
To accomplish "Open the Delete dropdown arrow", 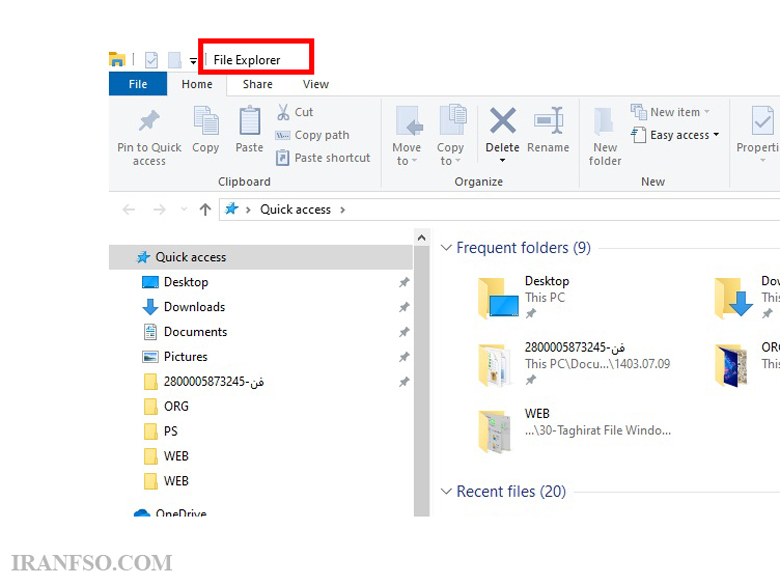I will click(502, 160).
